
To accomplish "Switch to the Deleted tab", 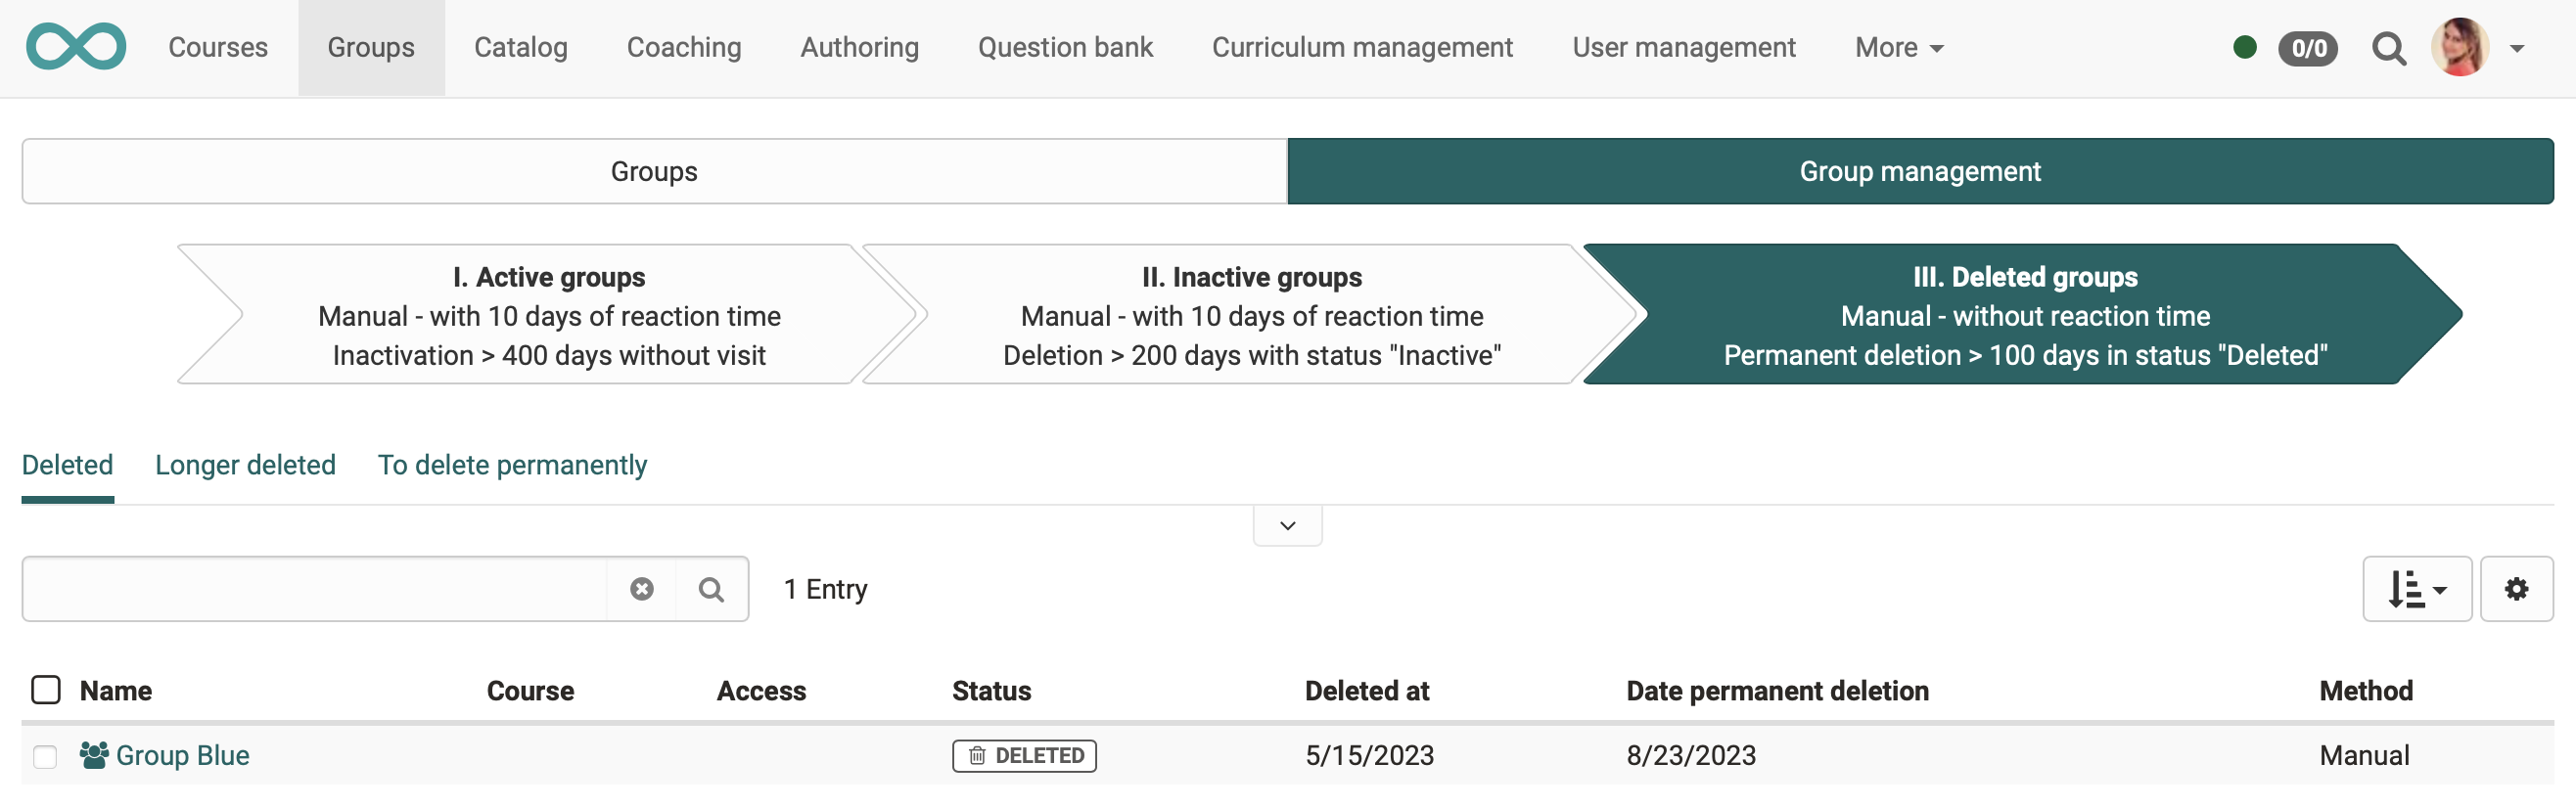I will pos(67,465).
